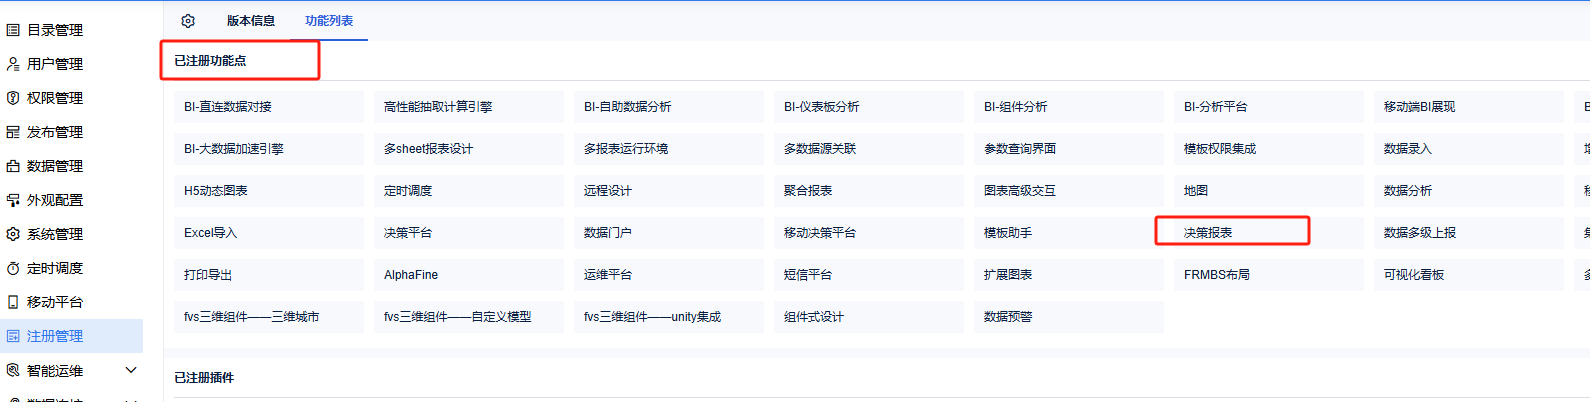Click the 用户管理 person icon
This screenshot has width=1590, height=402.
(13, 64)
